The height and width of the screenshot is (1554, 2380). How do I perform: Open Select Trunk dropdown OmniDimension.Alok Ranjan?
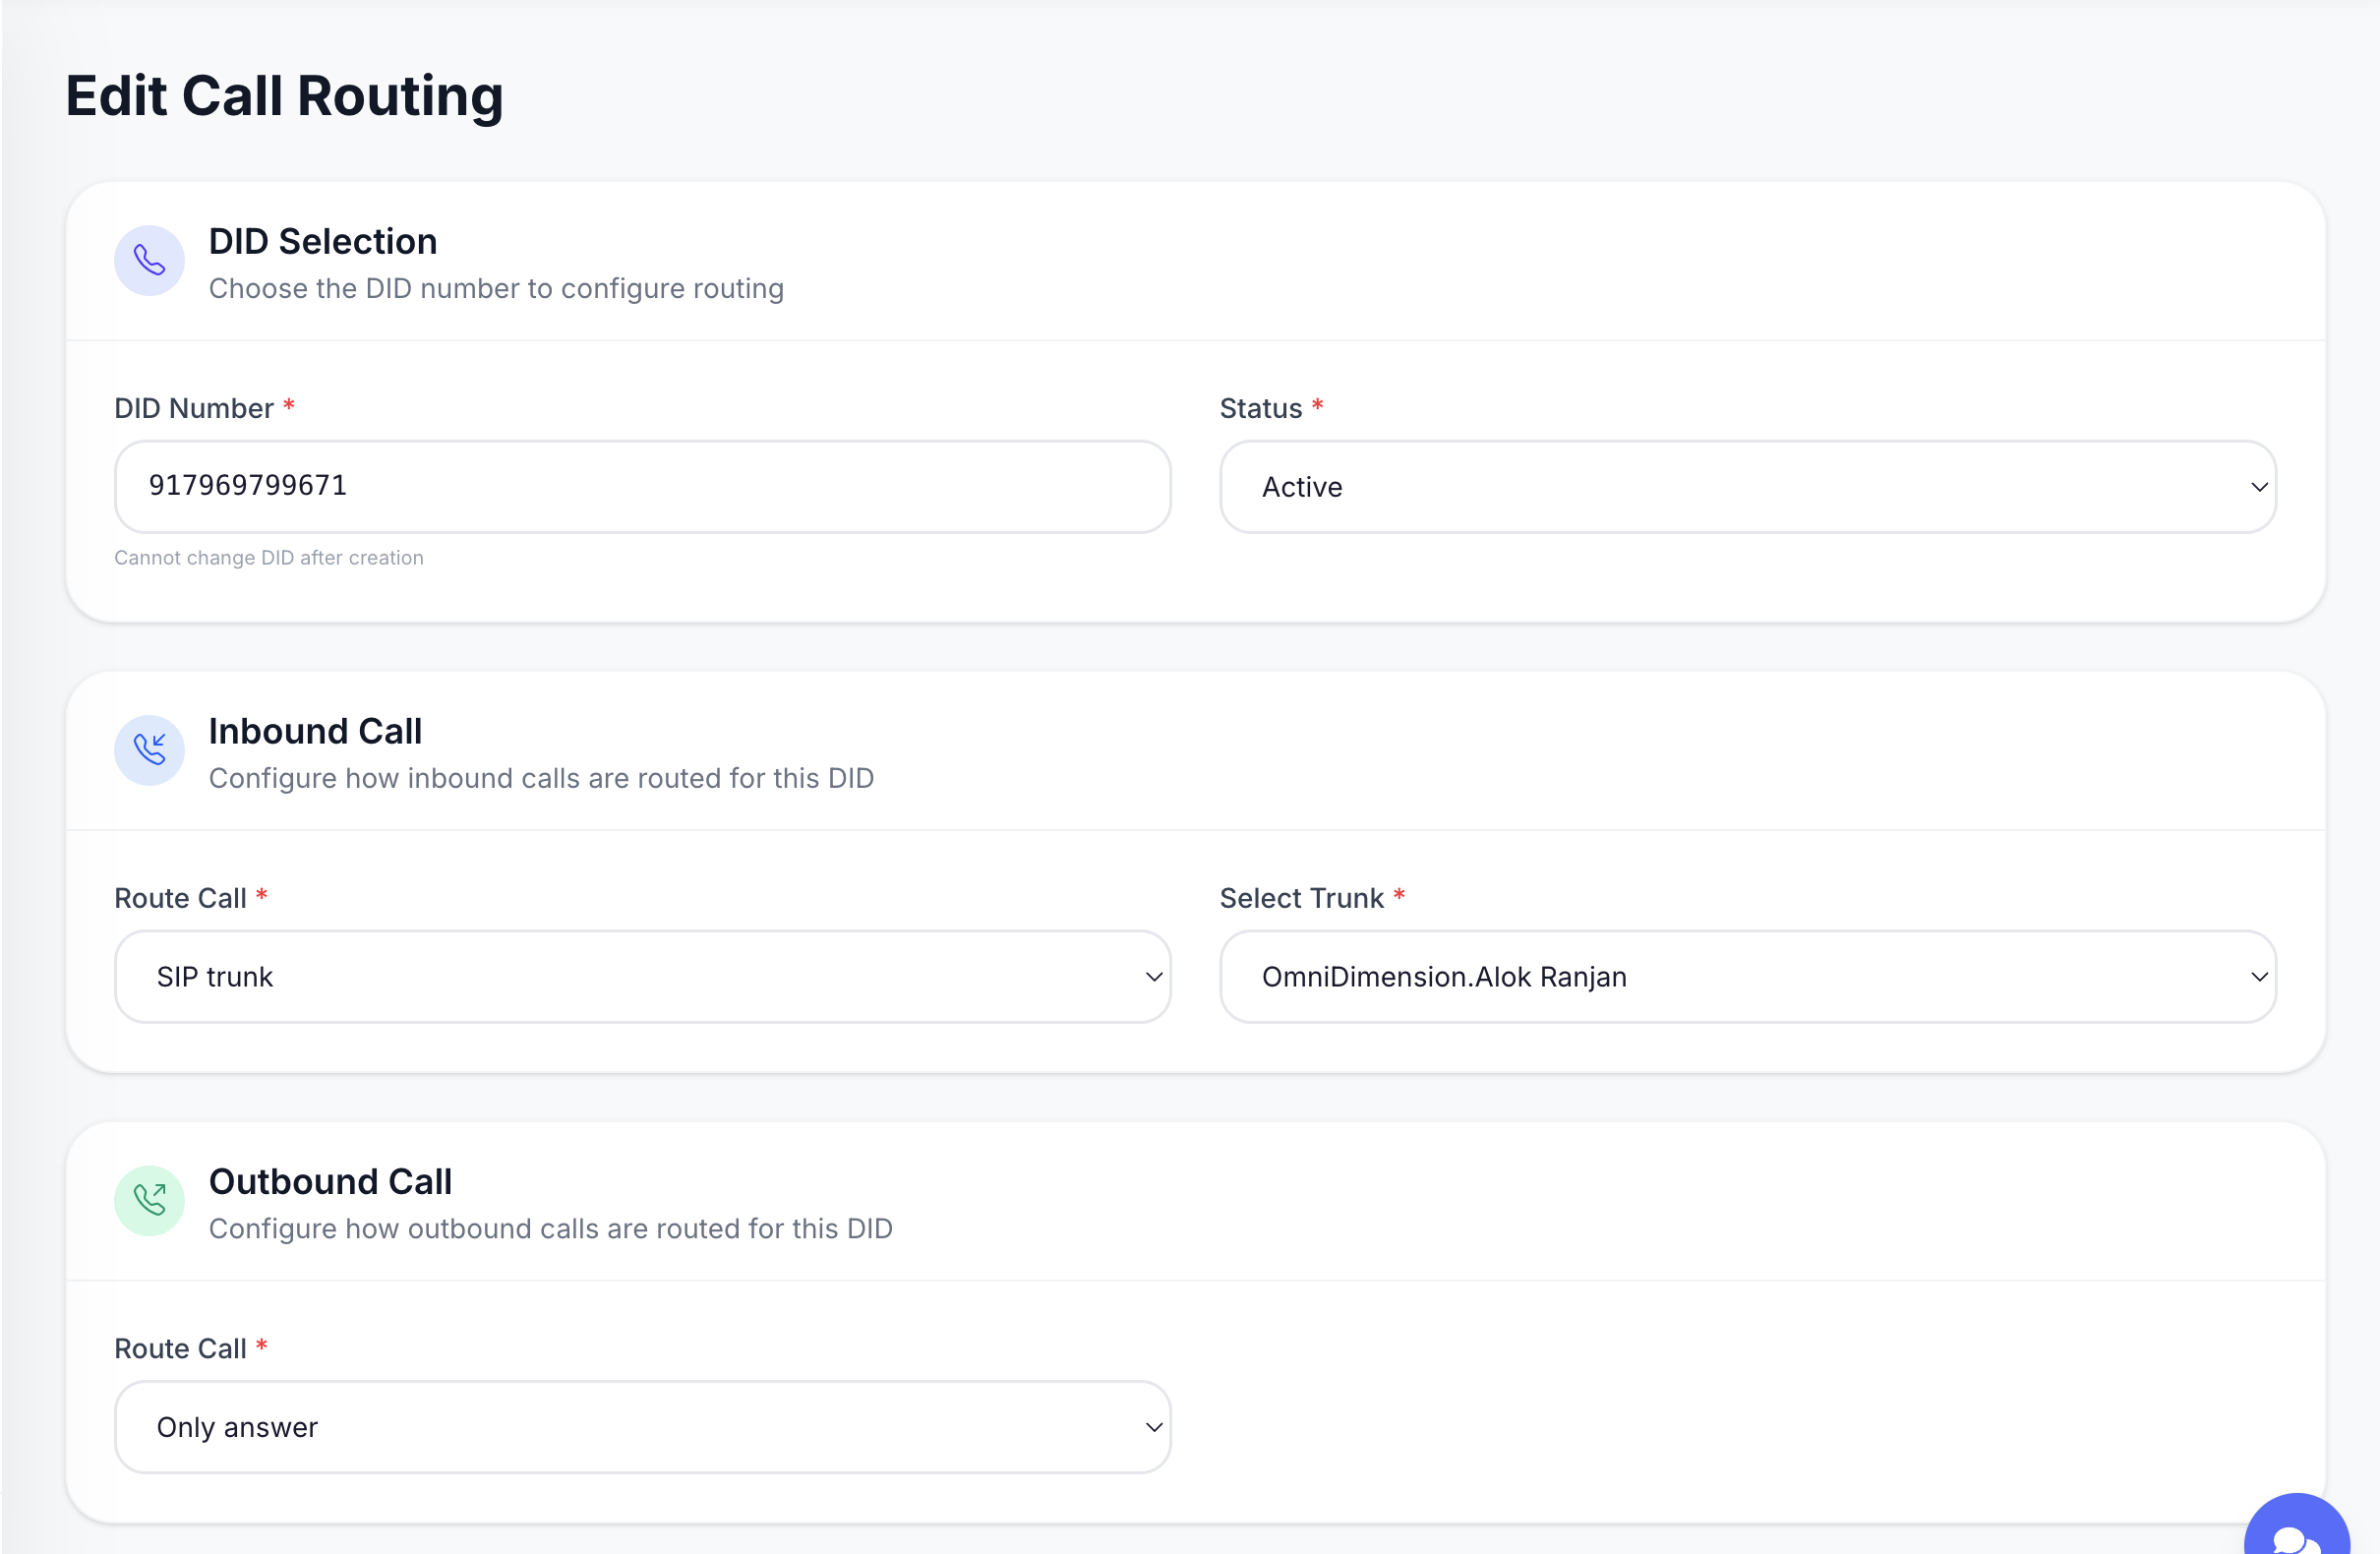tap(1747, 977)
